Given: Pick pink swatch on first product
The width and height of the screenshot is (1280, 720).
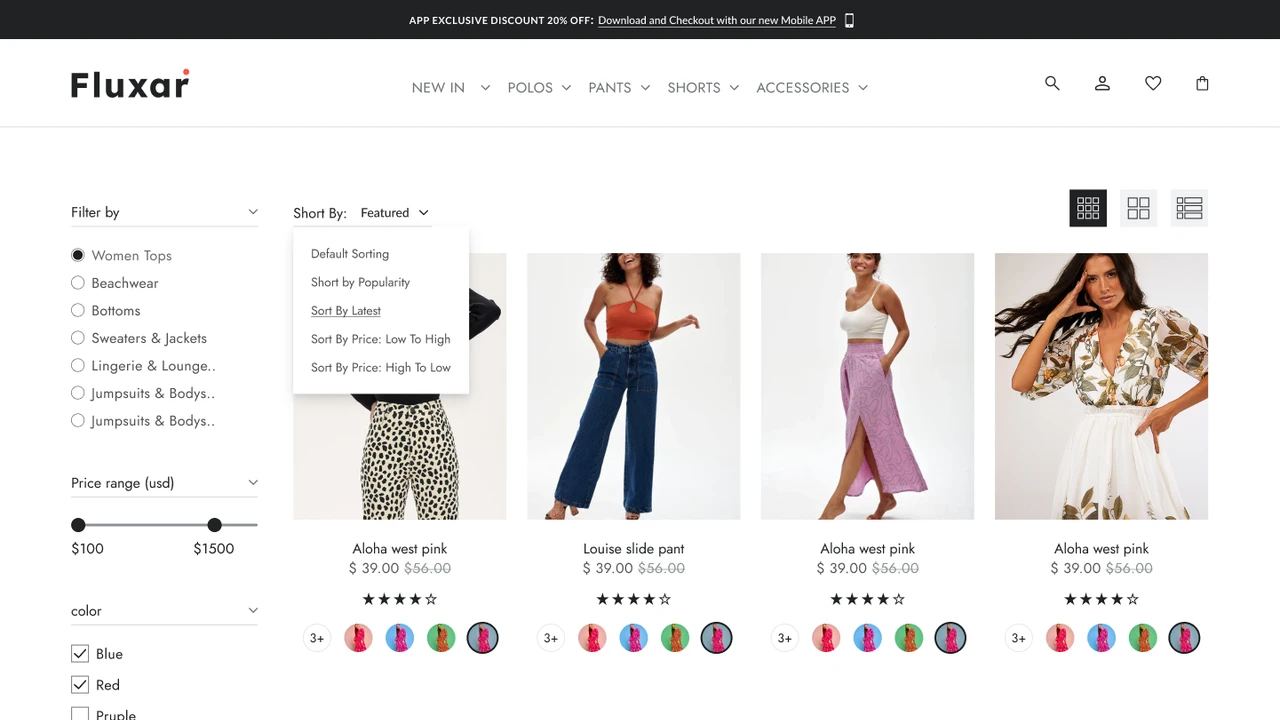Looking at the screenshot, I should pyautogui.click(x=358, y=638).
